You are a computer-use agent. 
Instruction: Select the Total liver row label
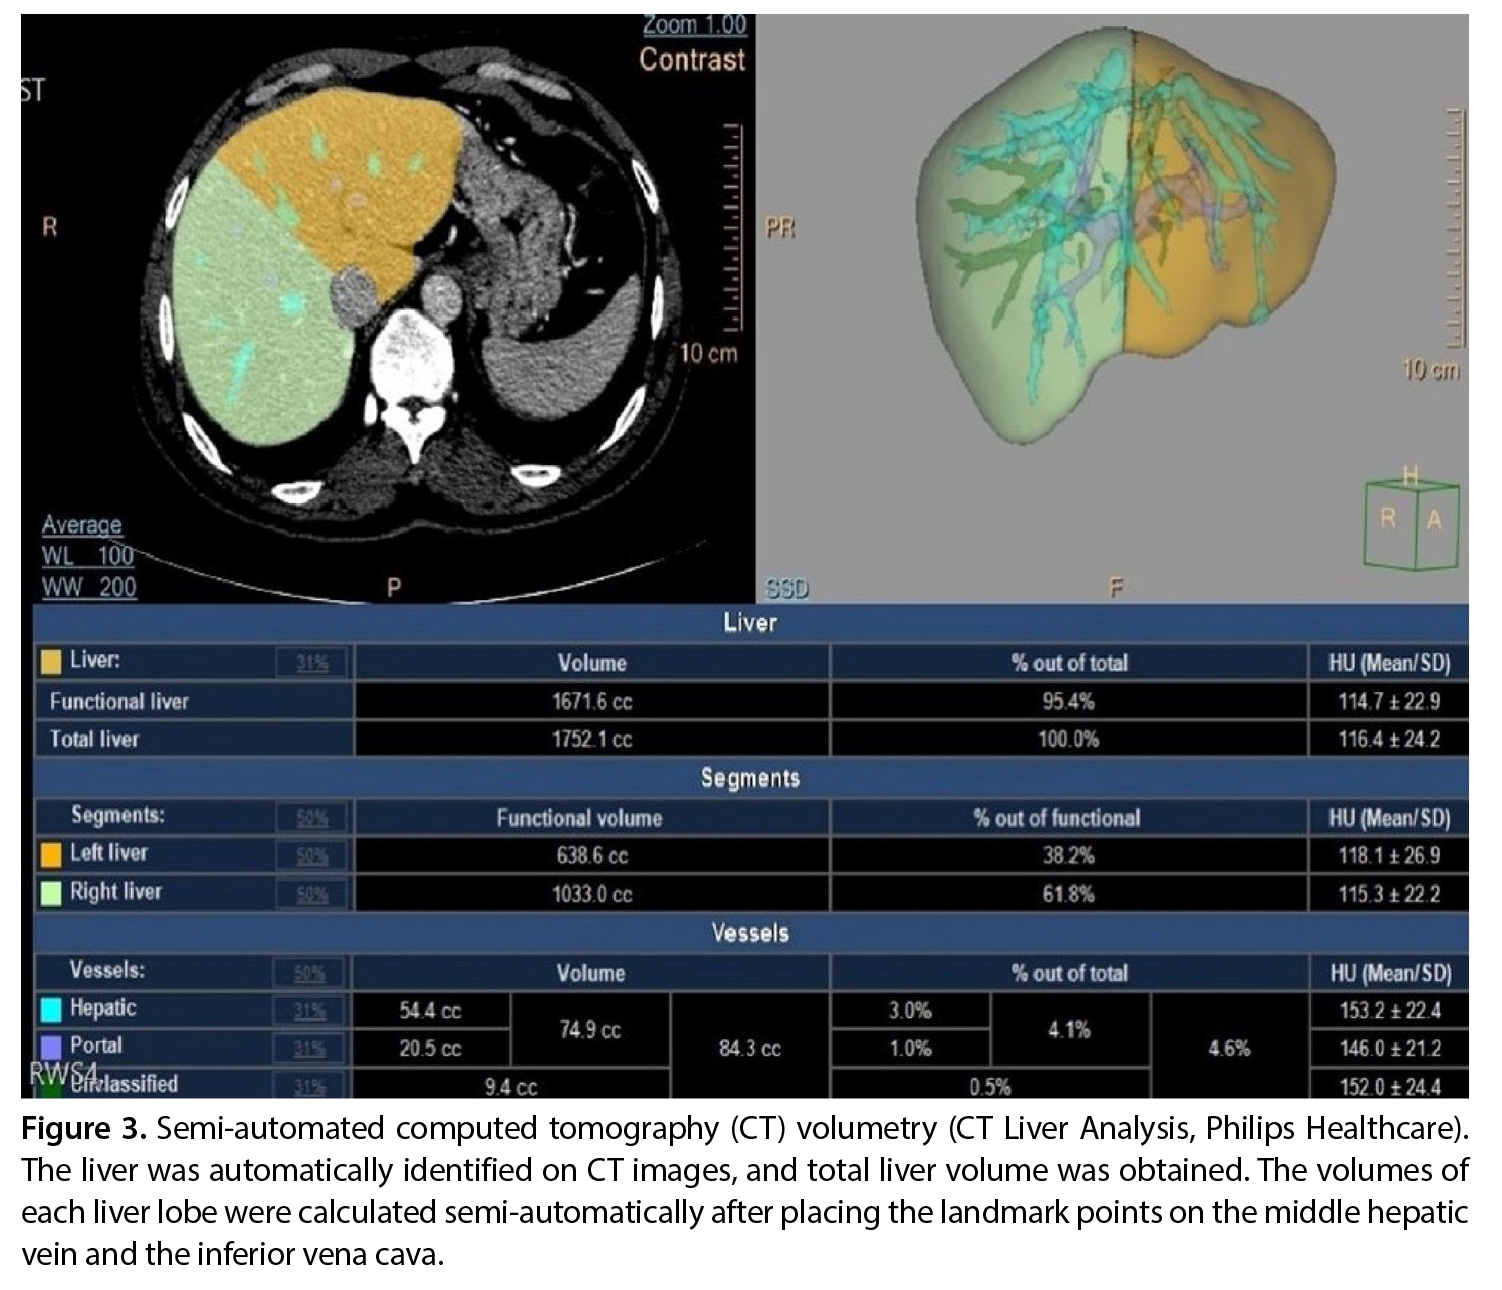click(x=95, y=739)
